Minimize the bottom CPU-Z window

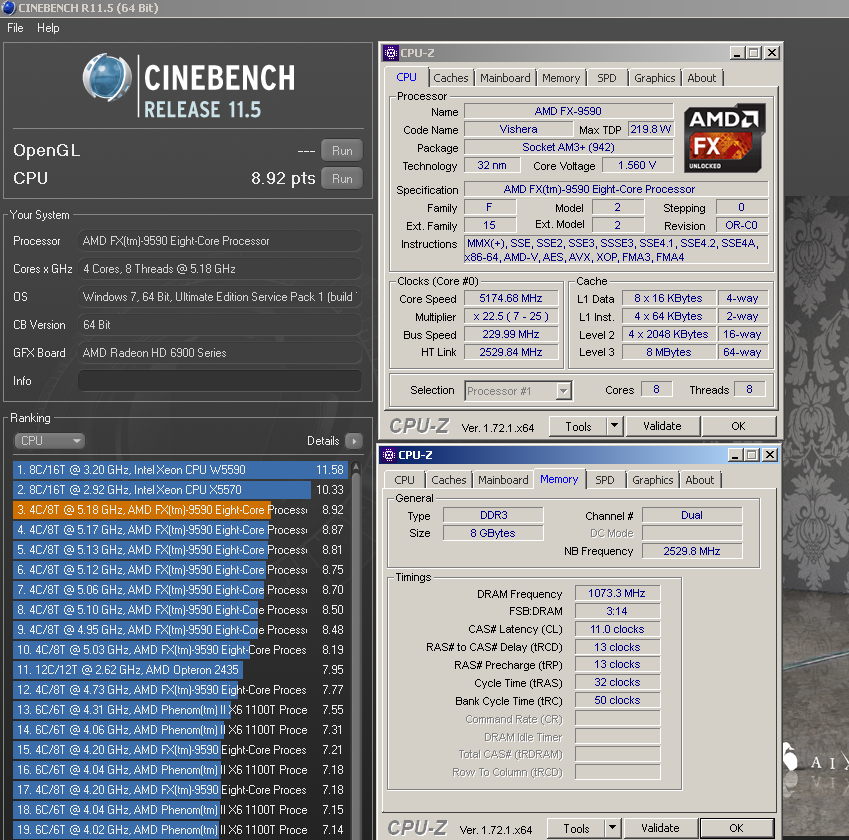(735, 455)
